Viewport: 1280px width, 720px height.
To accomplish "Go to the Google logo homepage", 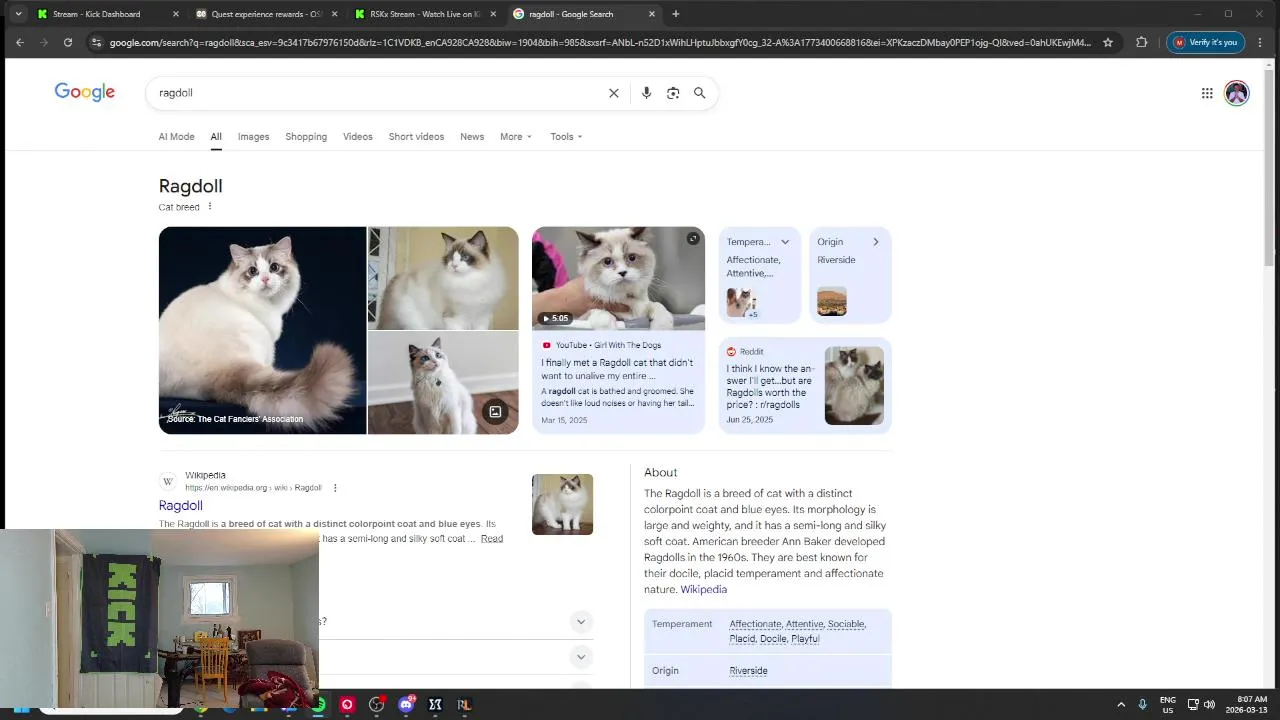I will (x=85, y=92).
